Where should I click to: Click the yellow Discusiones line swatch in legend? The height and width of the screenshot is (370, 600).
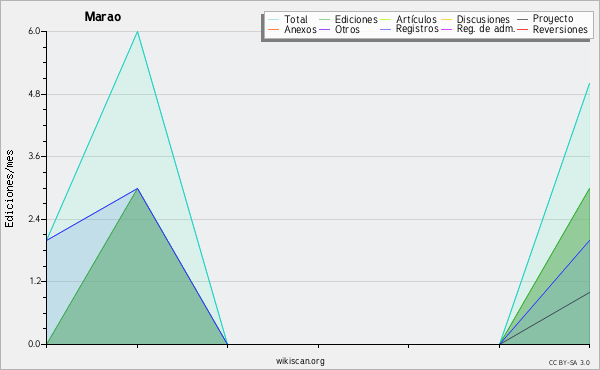point(447,20)
